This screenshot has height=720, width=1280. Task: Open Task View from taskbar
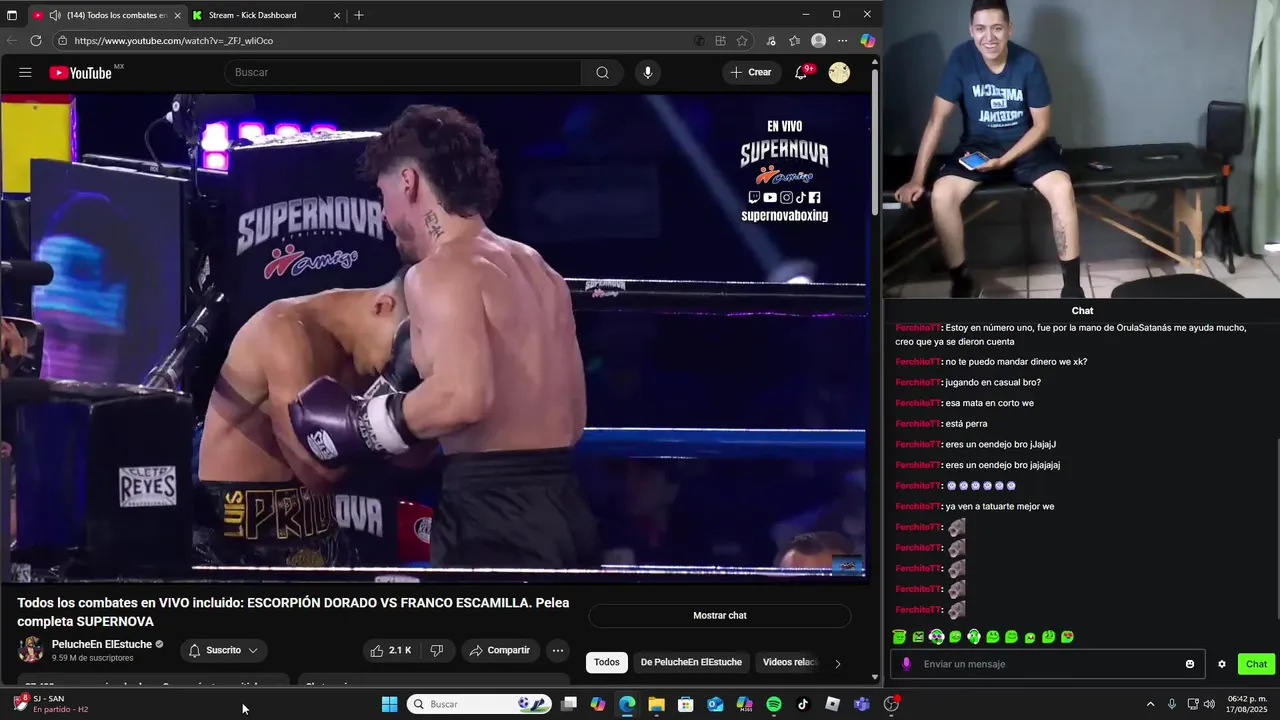tap(569, 704)
